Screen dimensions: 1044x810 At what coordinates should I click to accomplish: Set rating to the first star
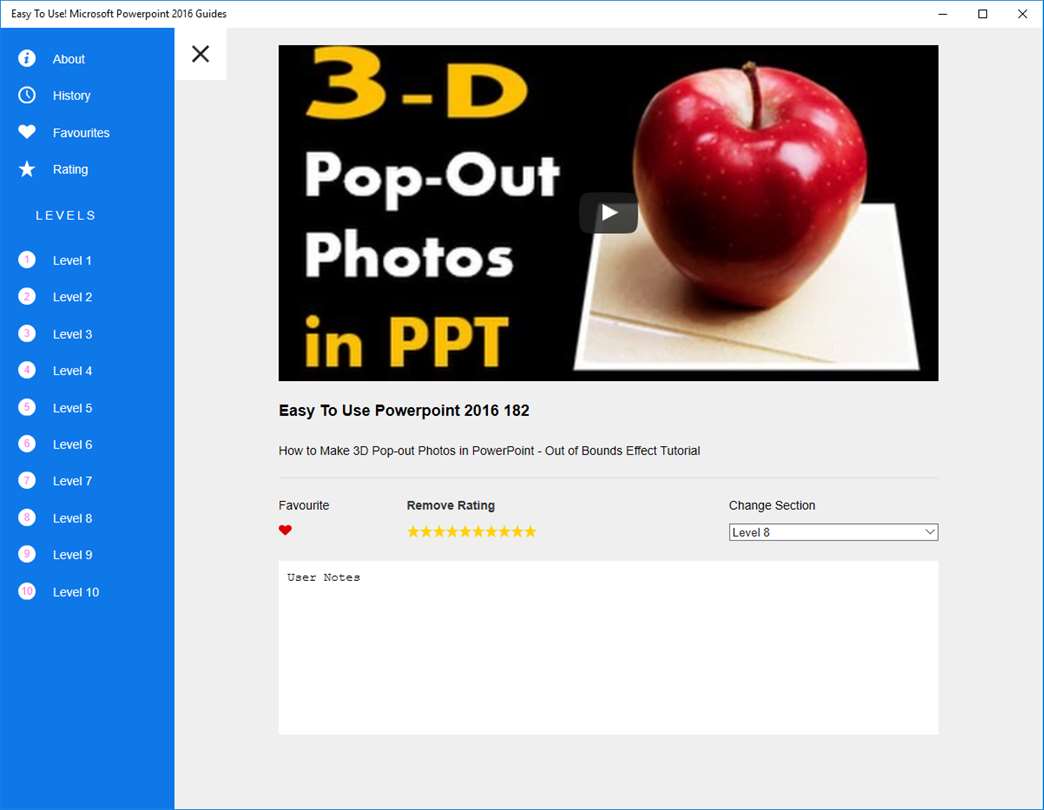[413, 531]
